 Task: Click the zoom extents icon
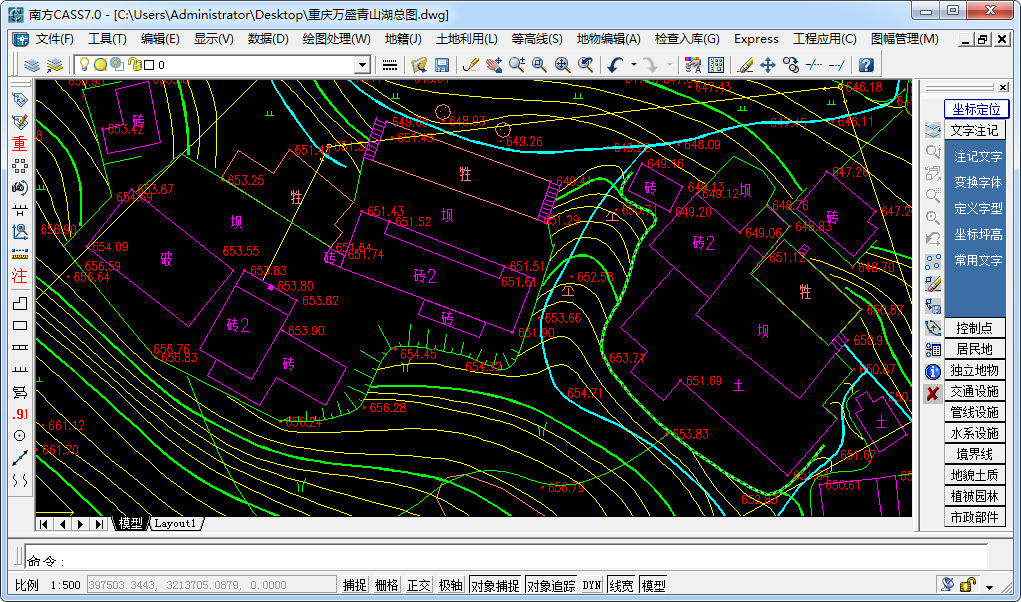point(563,64)
